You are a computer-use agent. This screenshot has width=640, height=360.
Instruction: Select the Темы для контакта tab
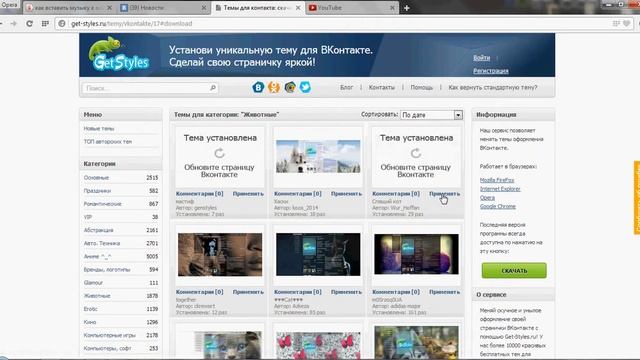(x=258, y=8)
